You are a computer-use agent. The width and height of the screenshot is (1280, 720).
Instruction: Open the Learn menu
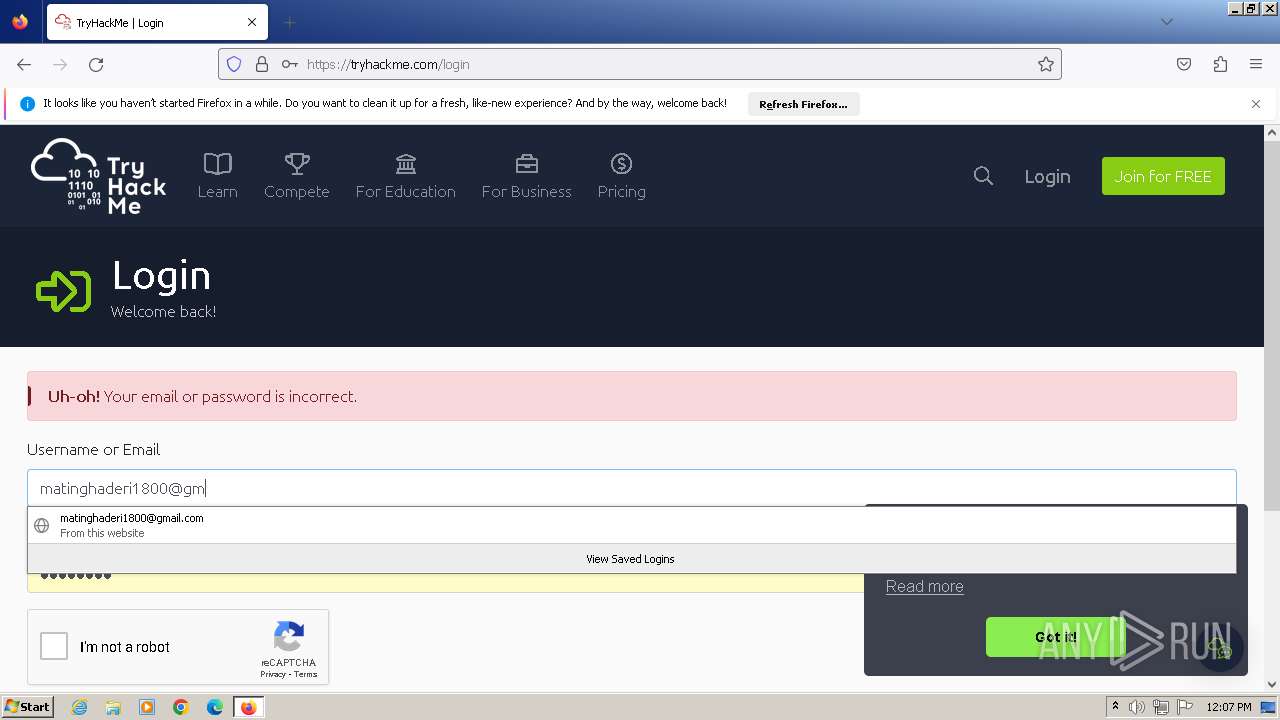[x=217, y=176]
